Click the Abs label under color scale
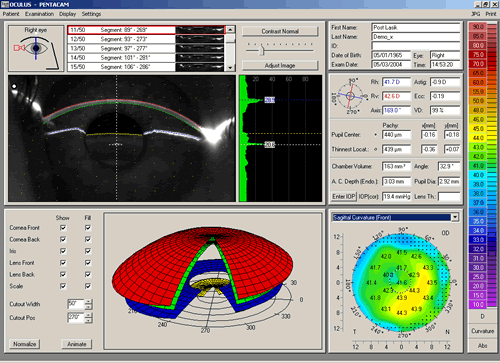This screenshot has width=500, height=363. [x=482, y=346]
